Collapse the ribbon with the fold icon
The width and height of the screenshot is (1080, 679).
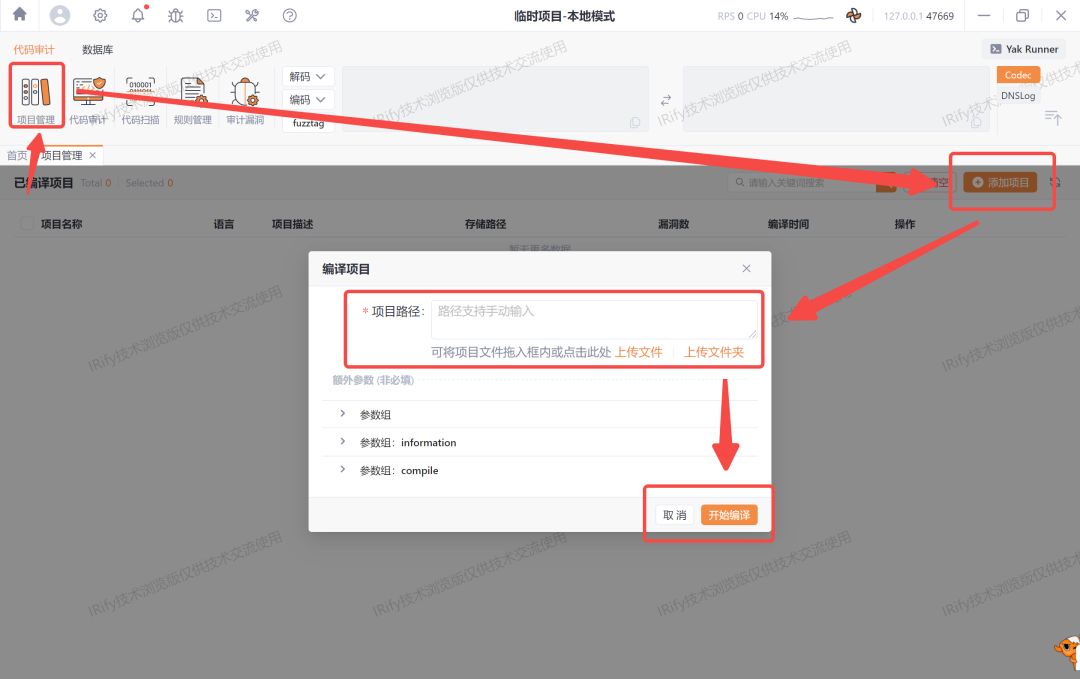[x=1052, y=117]
